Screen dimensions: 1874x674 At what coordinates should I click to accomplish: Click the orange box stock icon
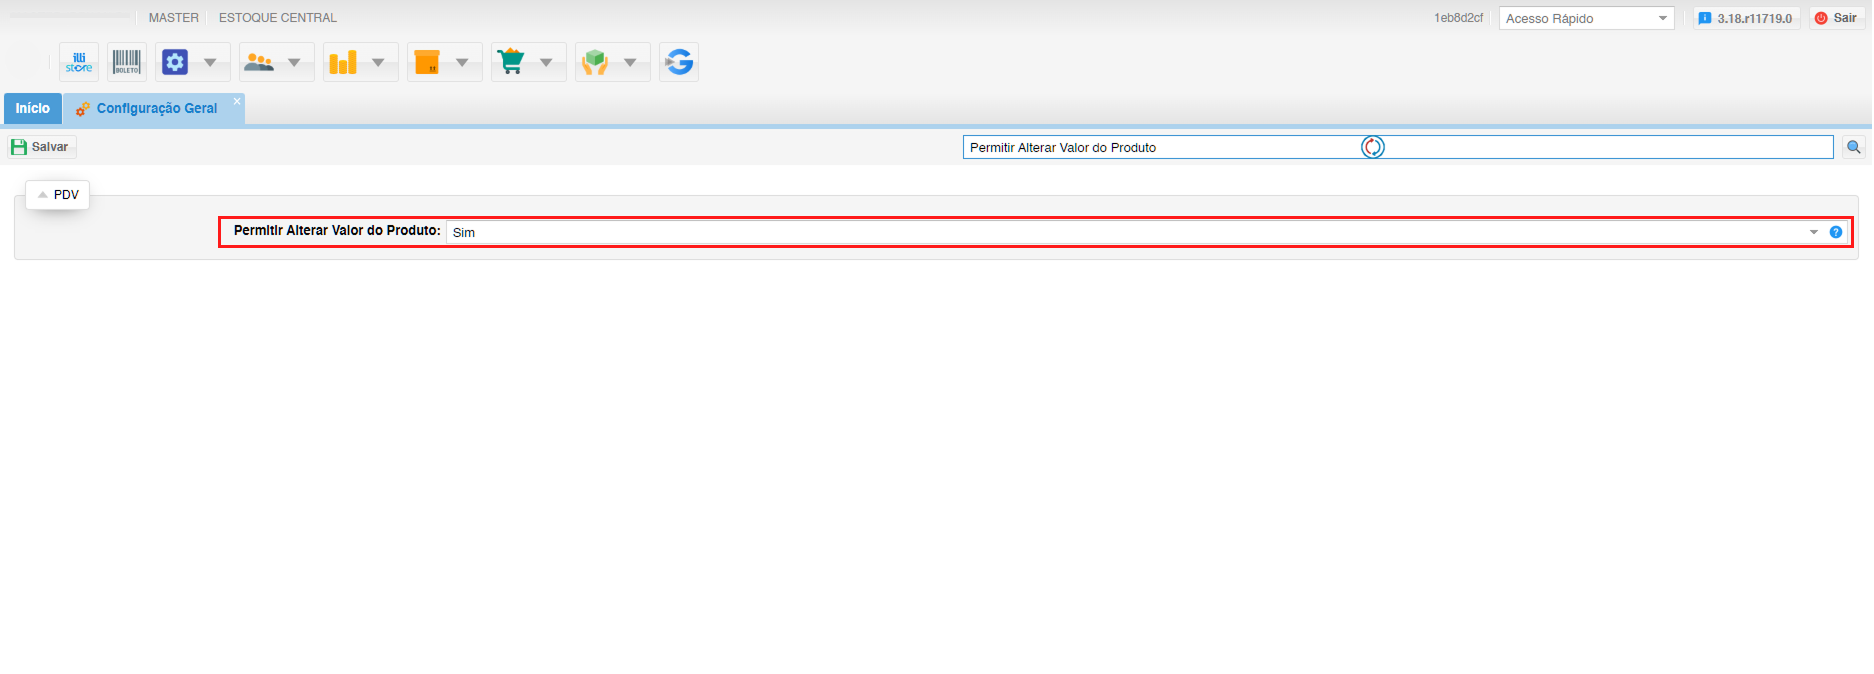click(427, 62)
